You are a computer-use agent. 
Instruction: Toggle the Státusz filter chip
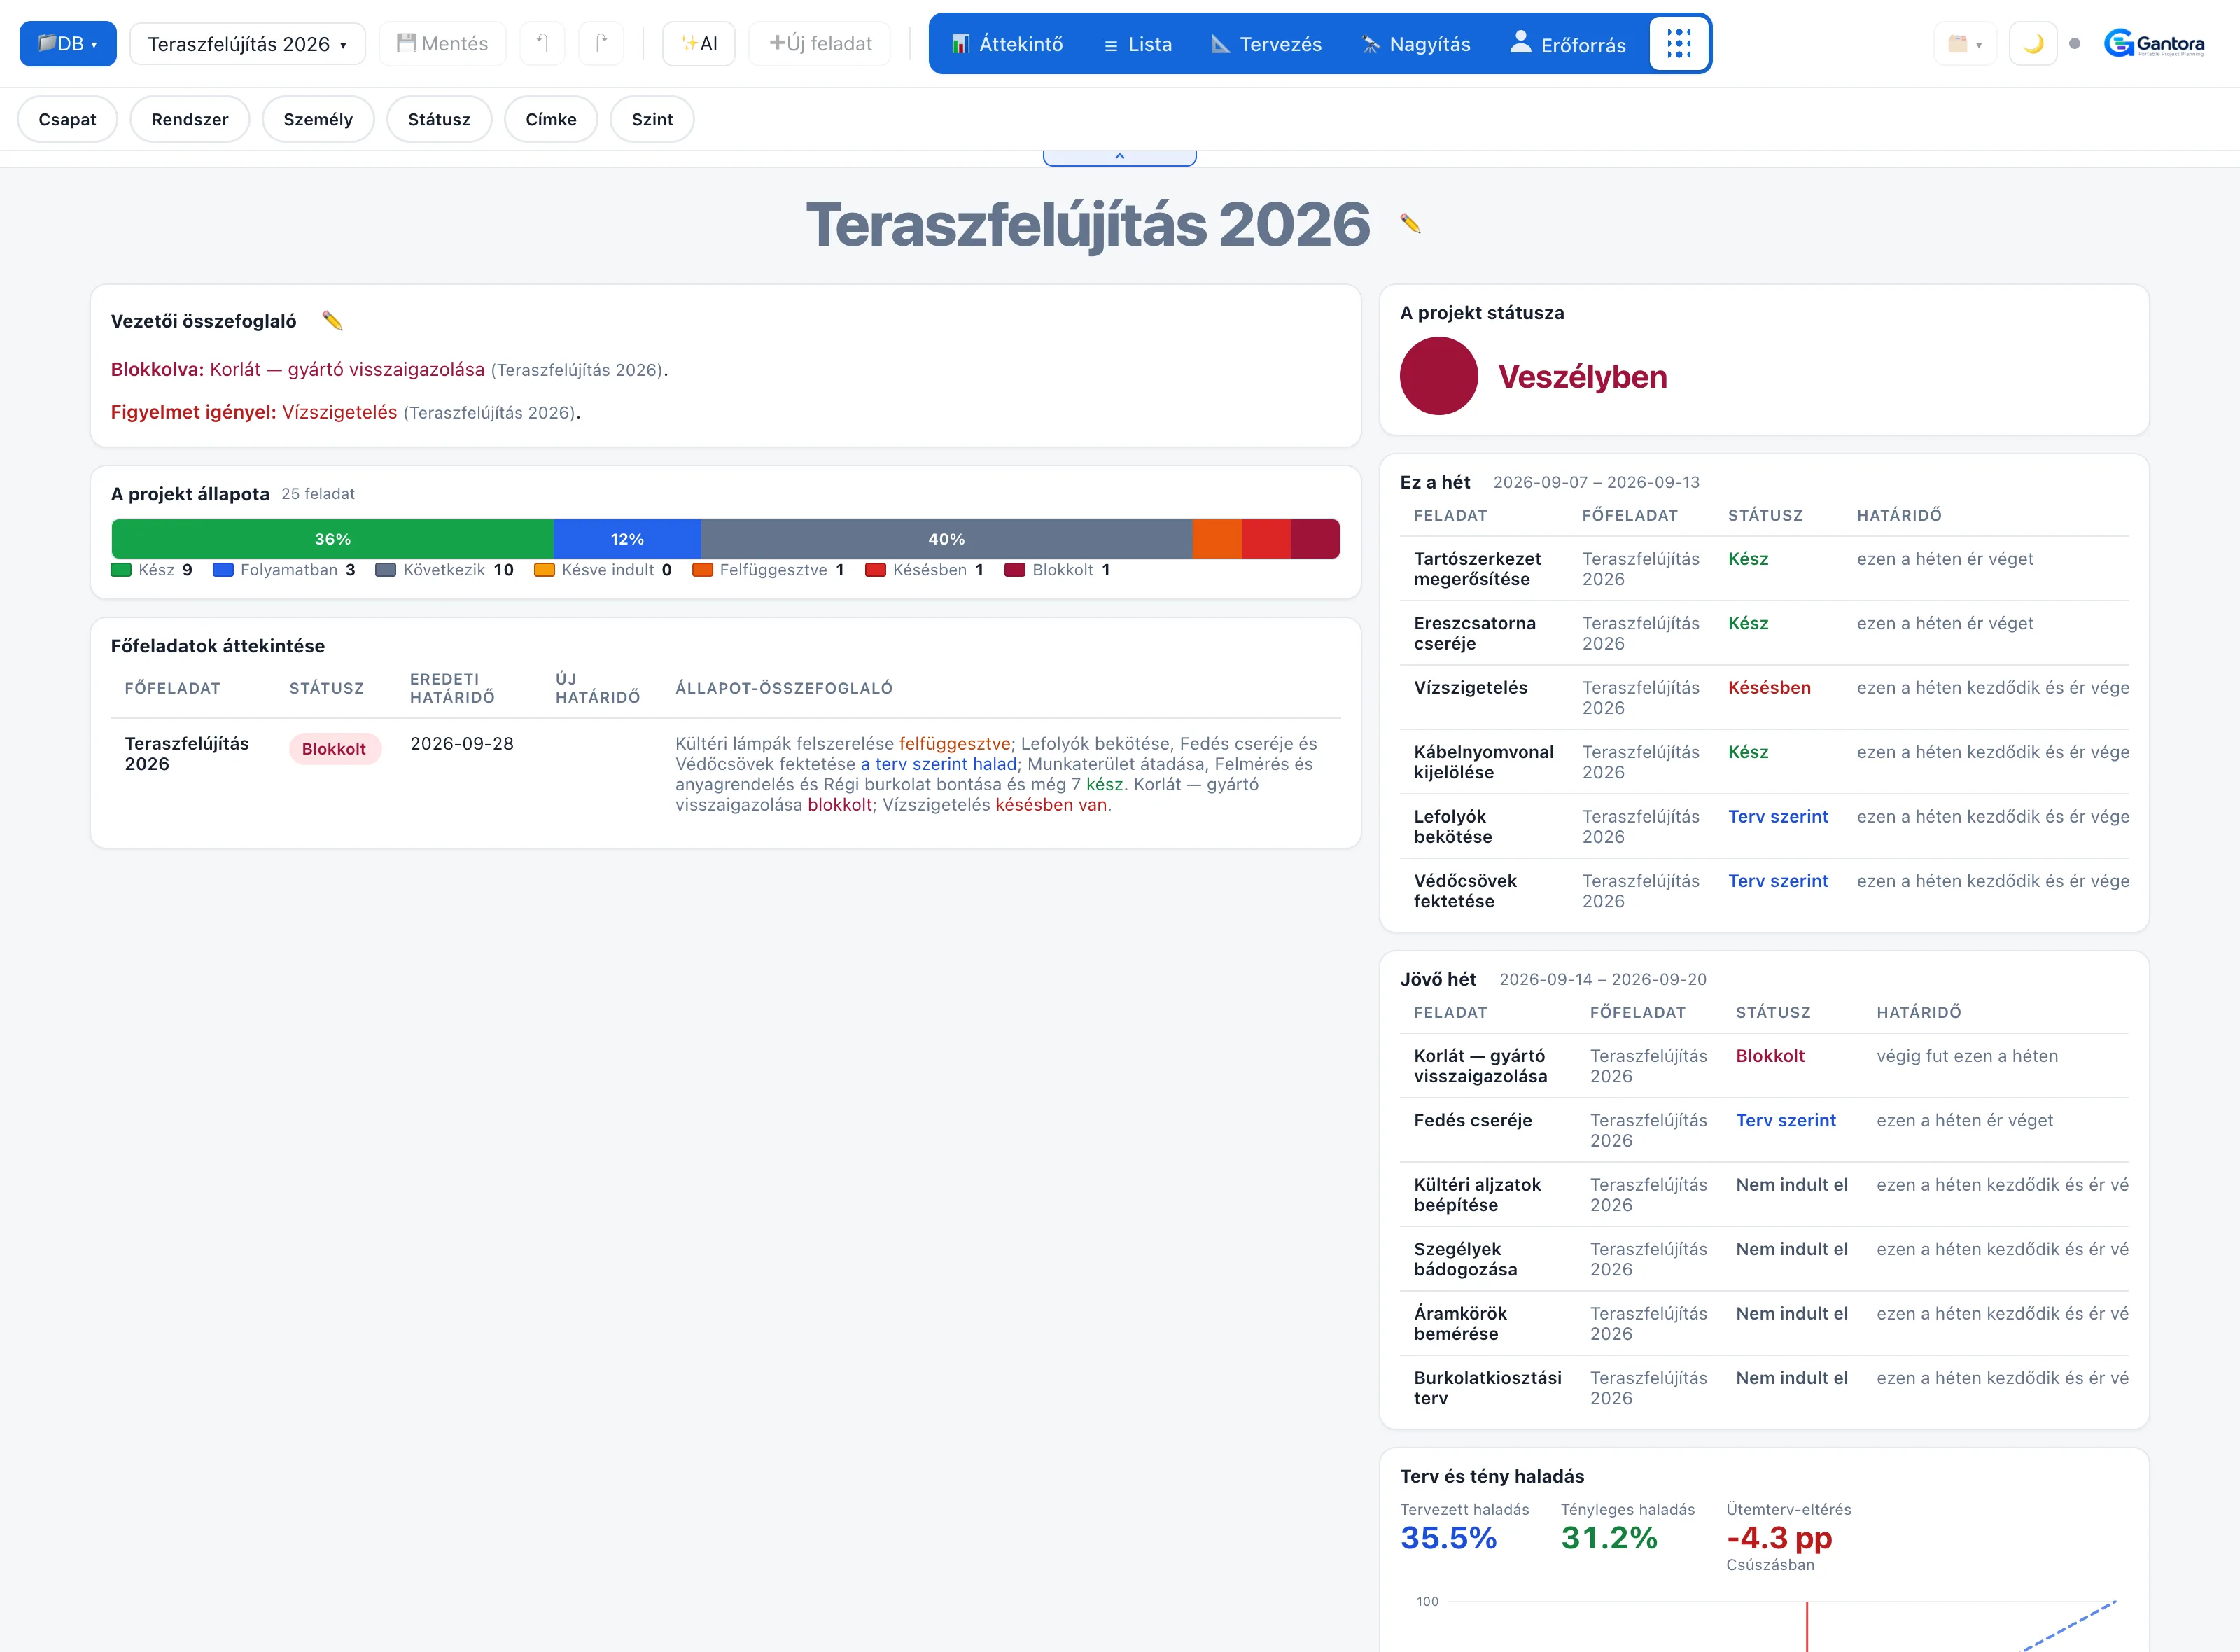click(x=439, y=119)
